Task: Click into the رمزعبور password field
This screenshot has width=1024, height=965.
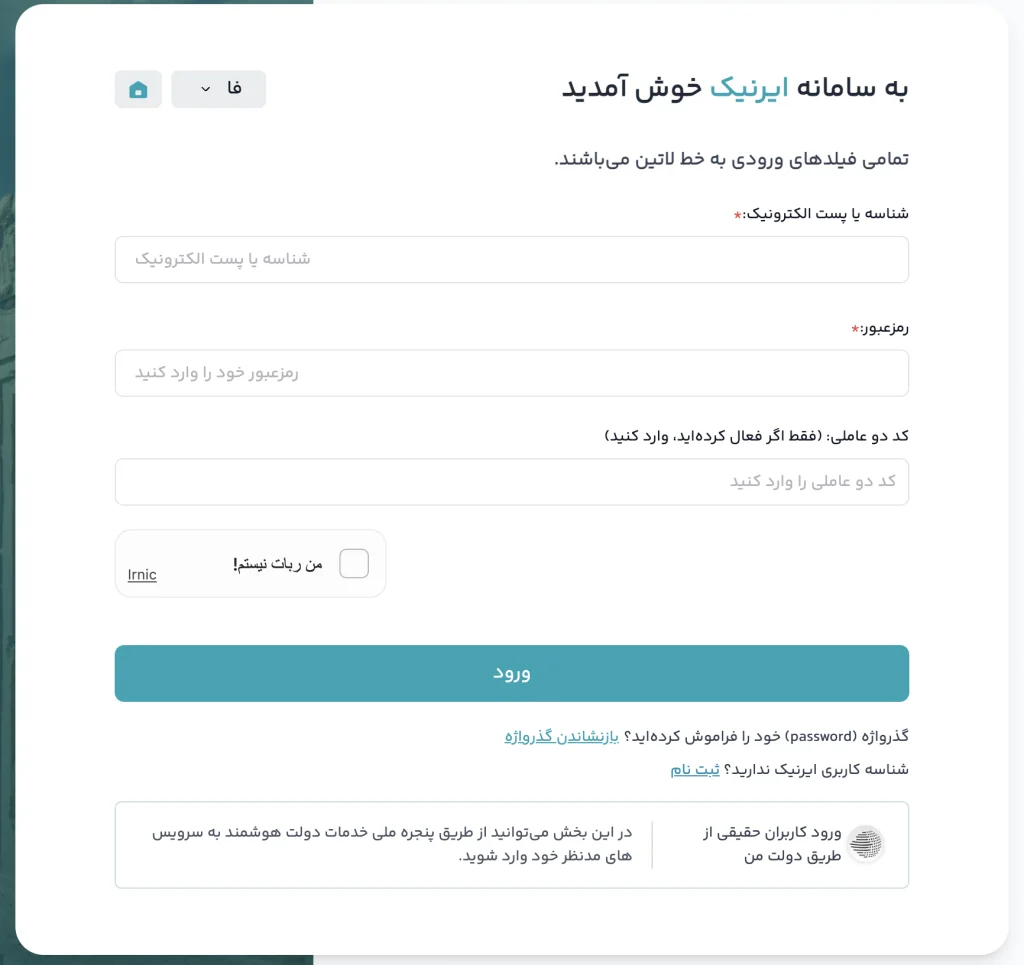Action: click(x=511, y=373)
